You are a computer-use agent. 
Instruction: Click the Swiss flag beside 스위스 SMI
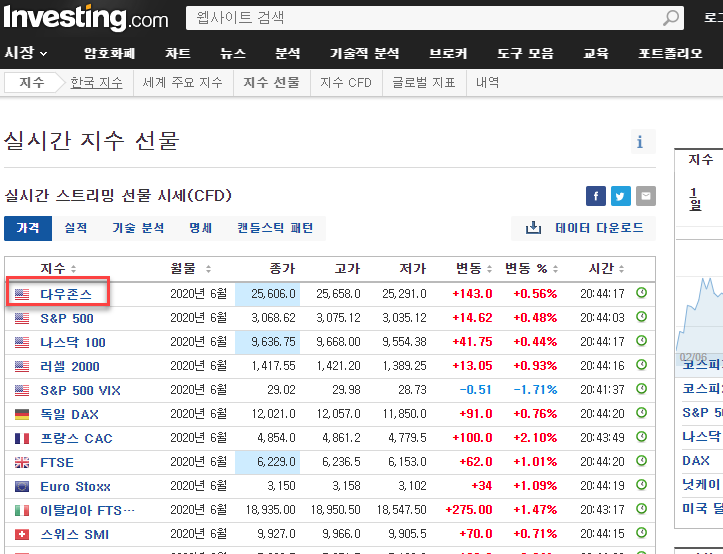click(22, 534)
